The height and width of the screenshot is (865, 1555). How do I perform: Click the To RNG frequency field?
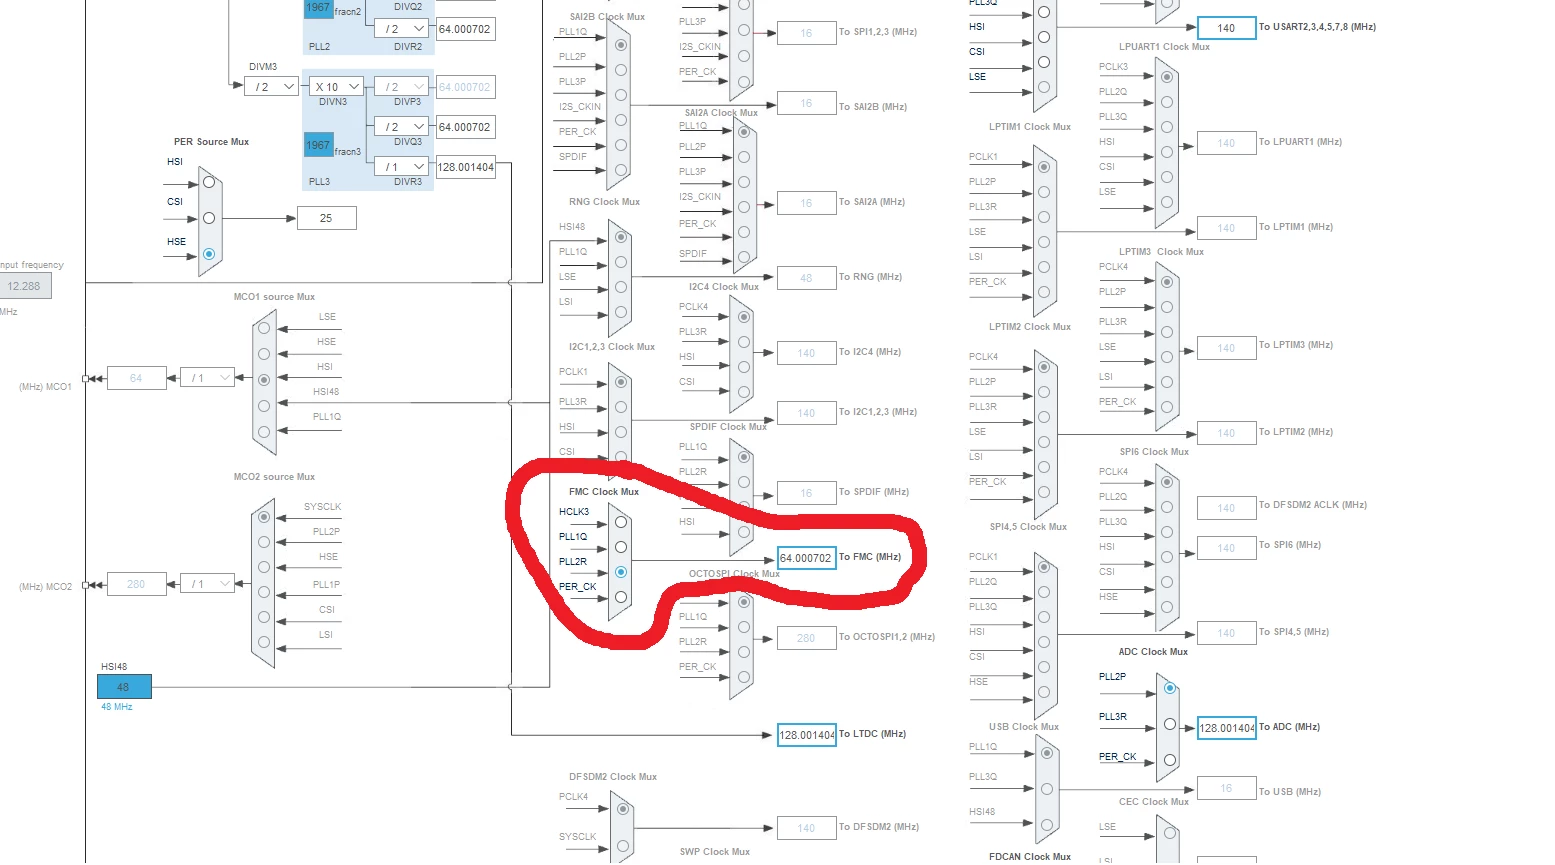(x=806, y=278)
